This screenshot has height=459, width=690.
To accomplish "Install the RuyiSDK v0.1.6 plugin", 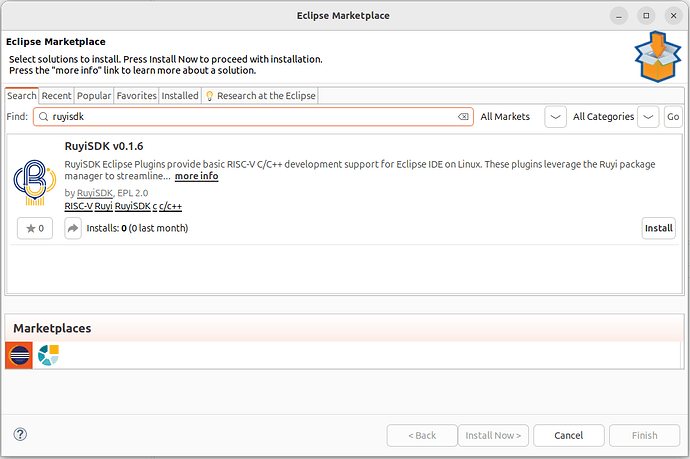I will [658, 228].
